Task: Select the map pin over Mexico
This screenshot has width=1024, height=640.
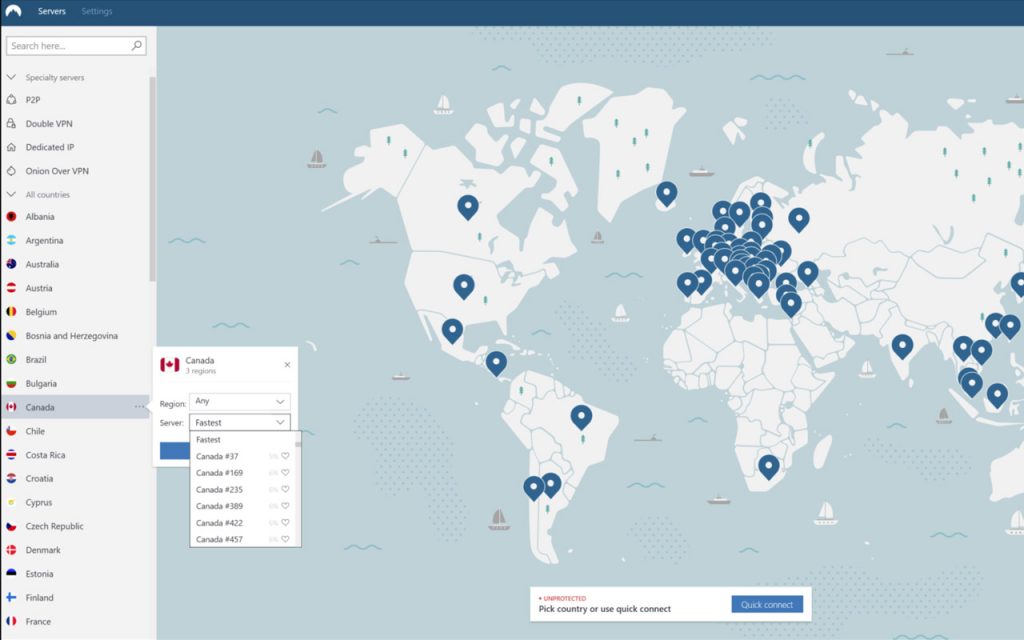Action: coord(452,330)
